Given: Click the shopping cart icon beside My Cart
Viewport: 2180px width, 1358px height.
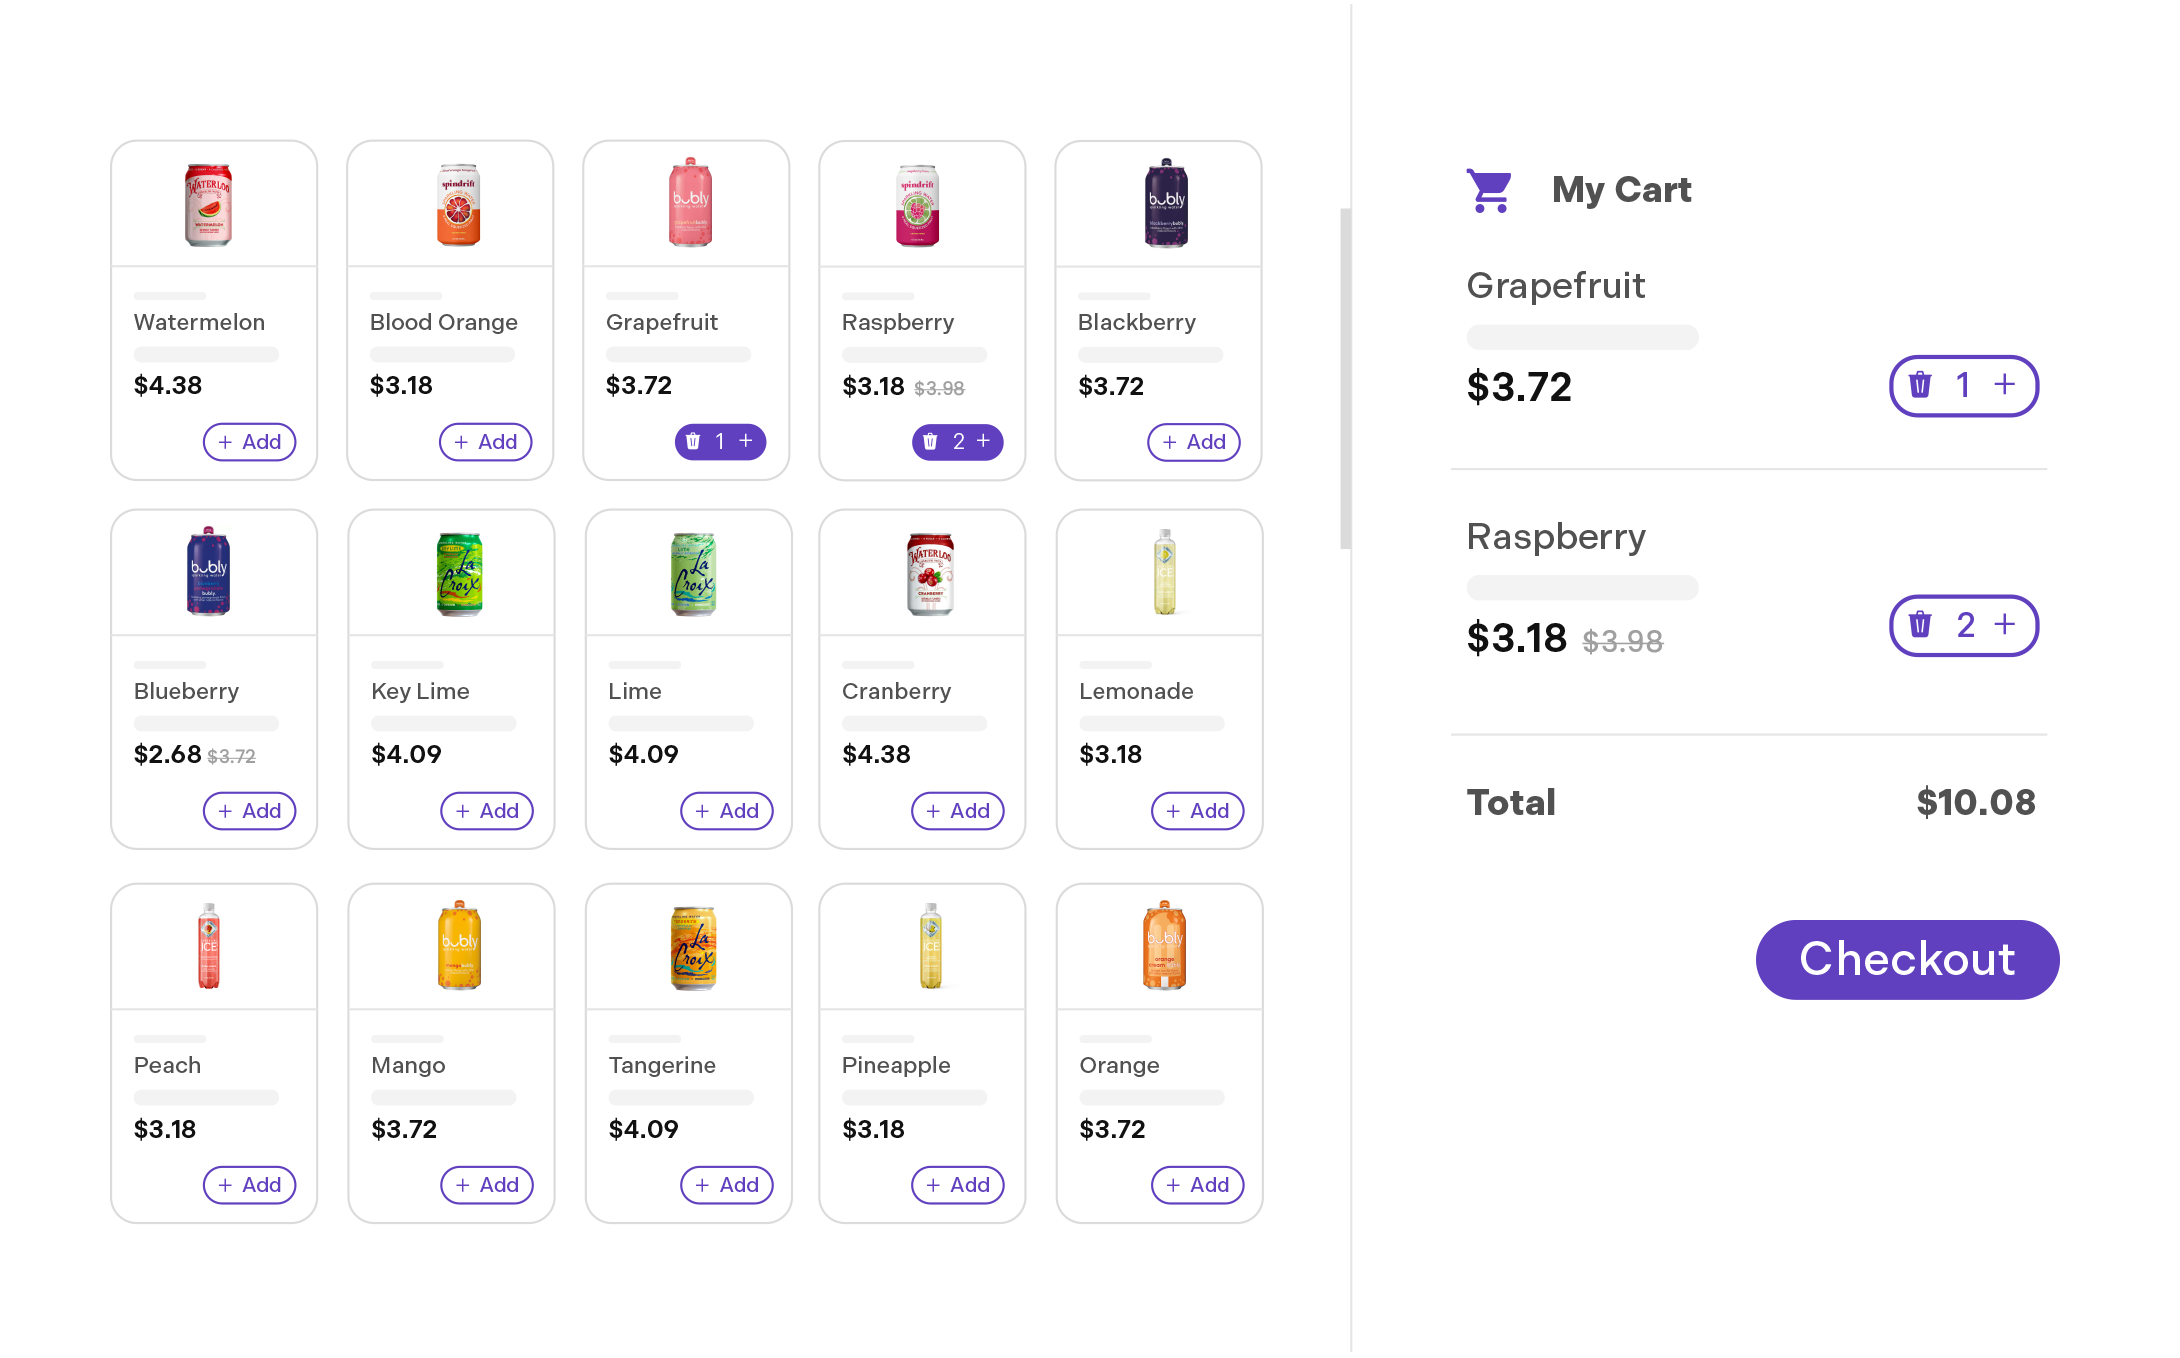Looking at the screenshot, I should (x=1489, y=190).
